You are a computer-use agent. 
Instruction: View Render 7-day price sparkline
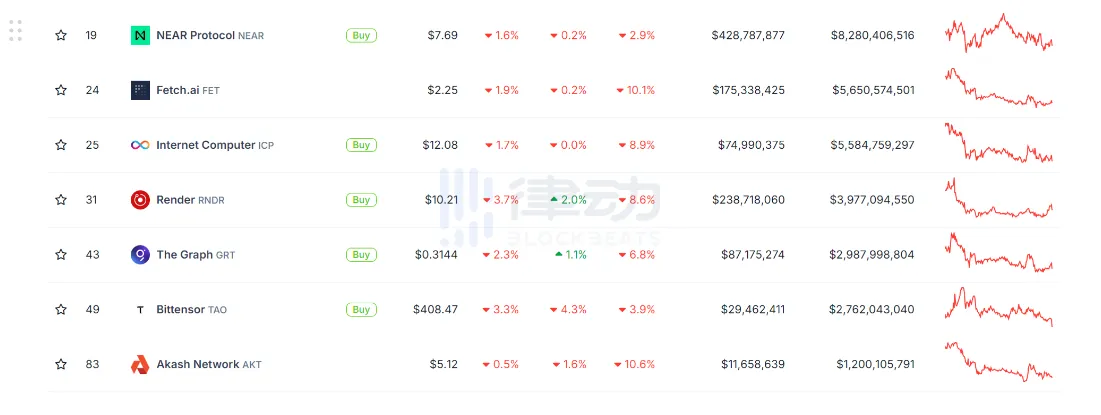point(998,200)
